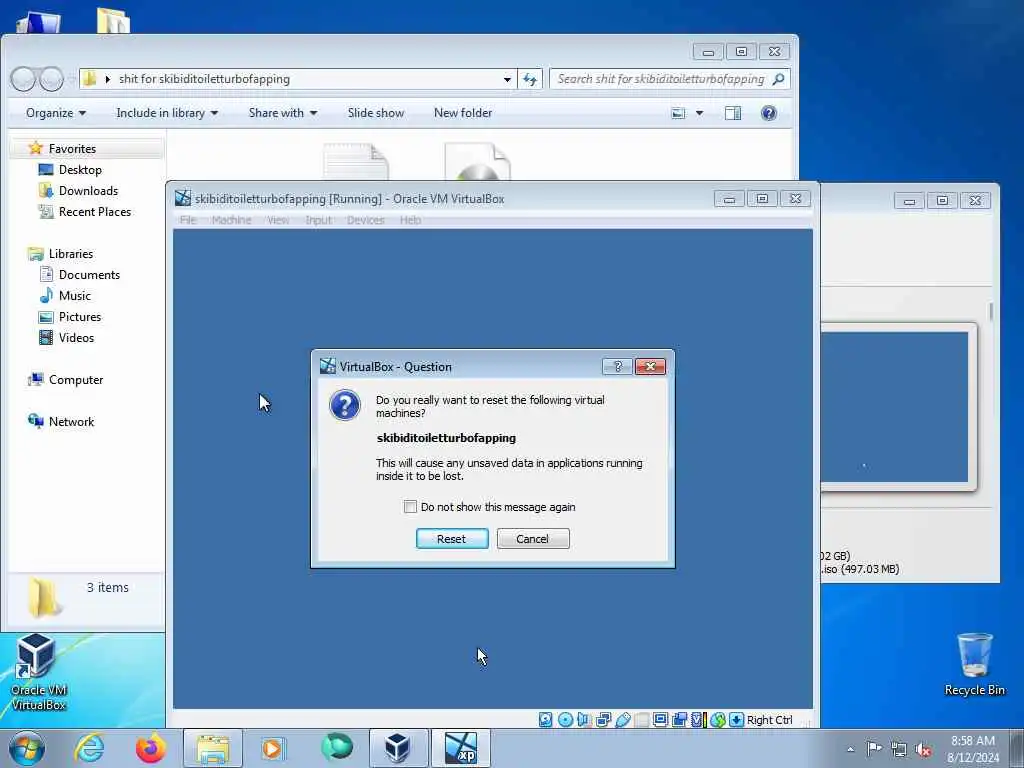1024x768 pixels.
Task: Open the Organize dropdown in Explorer
Action: 56,113
